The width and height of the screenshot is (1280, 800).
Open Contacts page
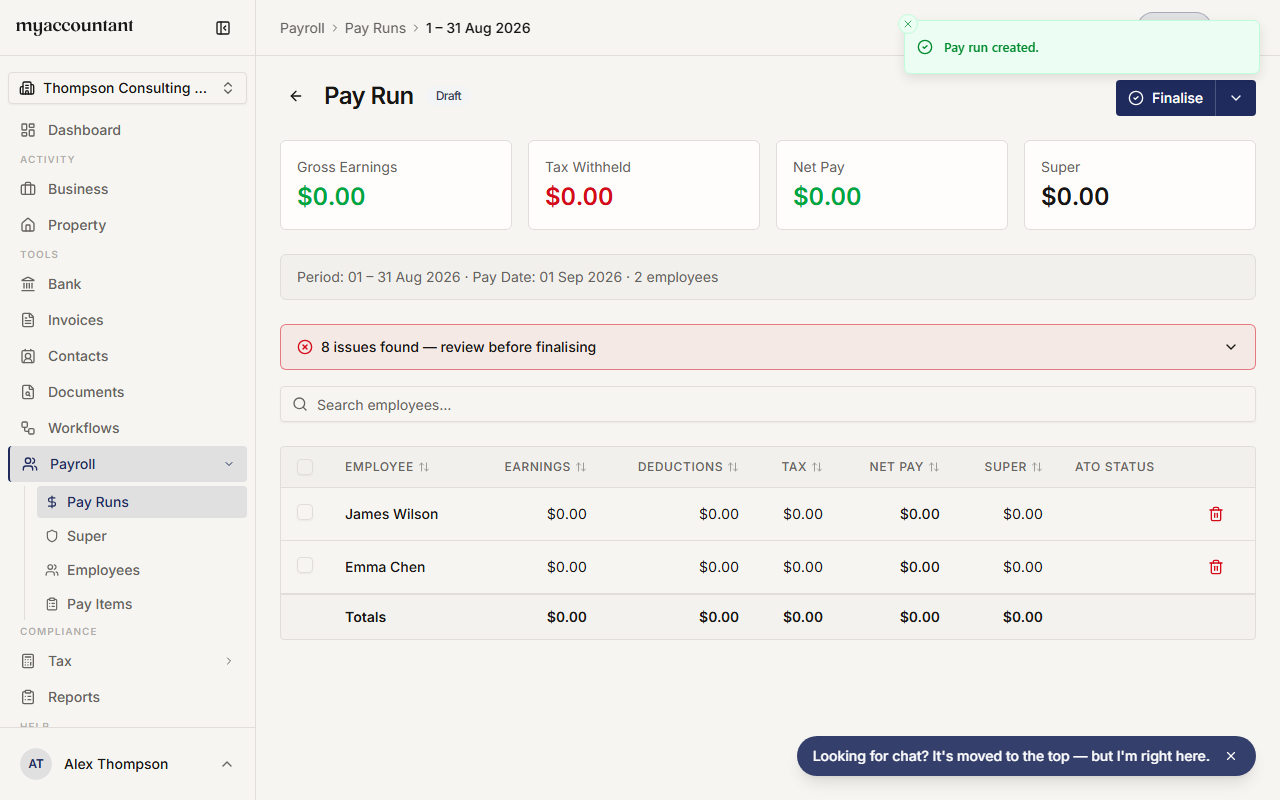point(127,356)
